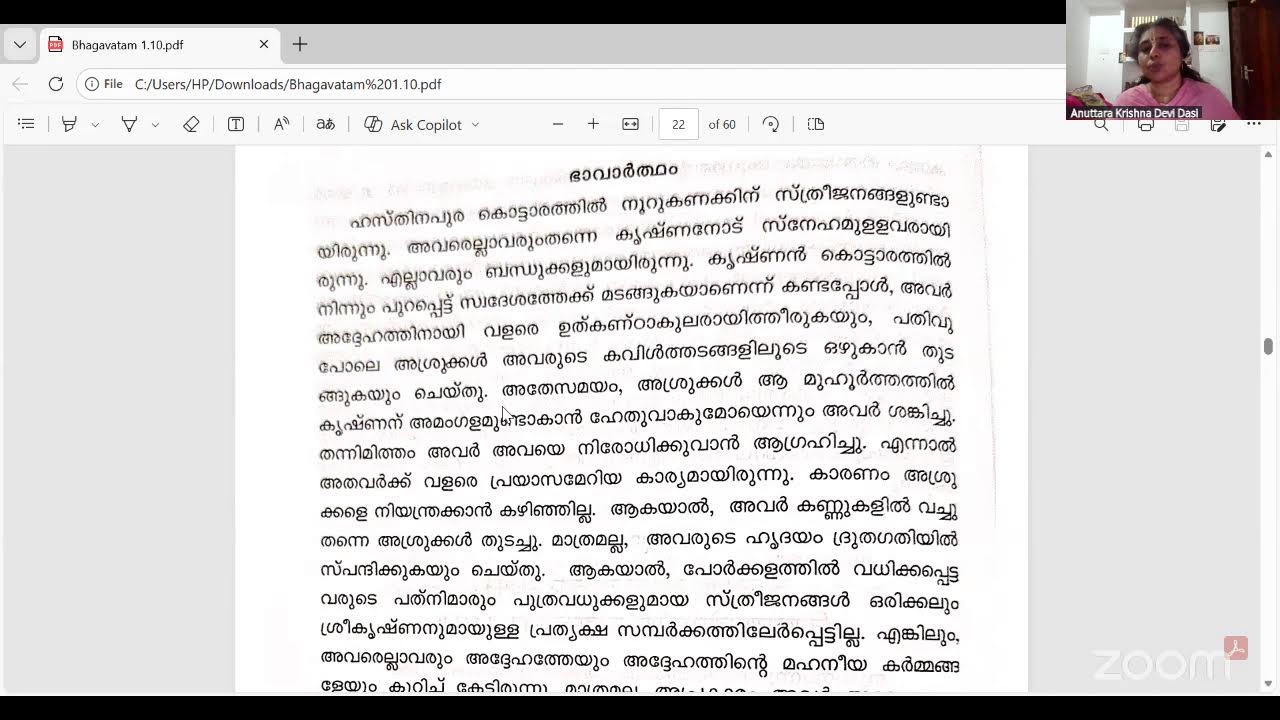
Task: Click the vertical scrollbar thumb
Action: coord(1268,346)
